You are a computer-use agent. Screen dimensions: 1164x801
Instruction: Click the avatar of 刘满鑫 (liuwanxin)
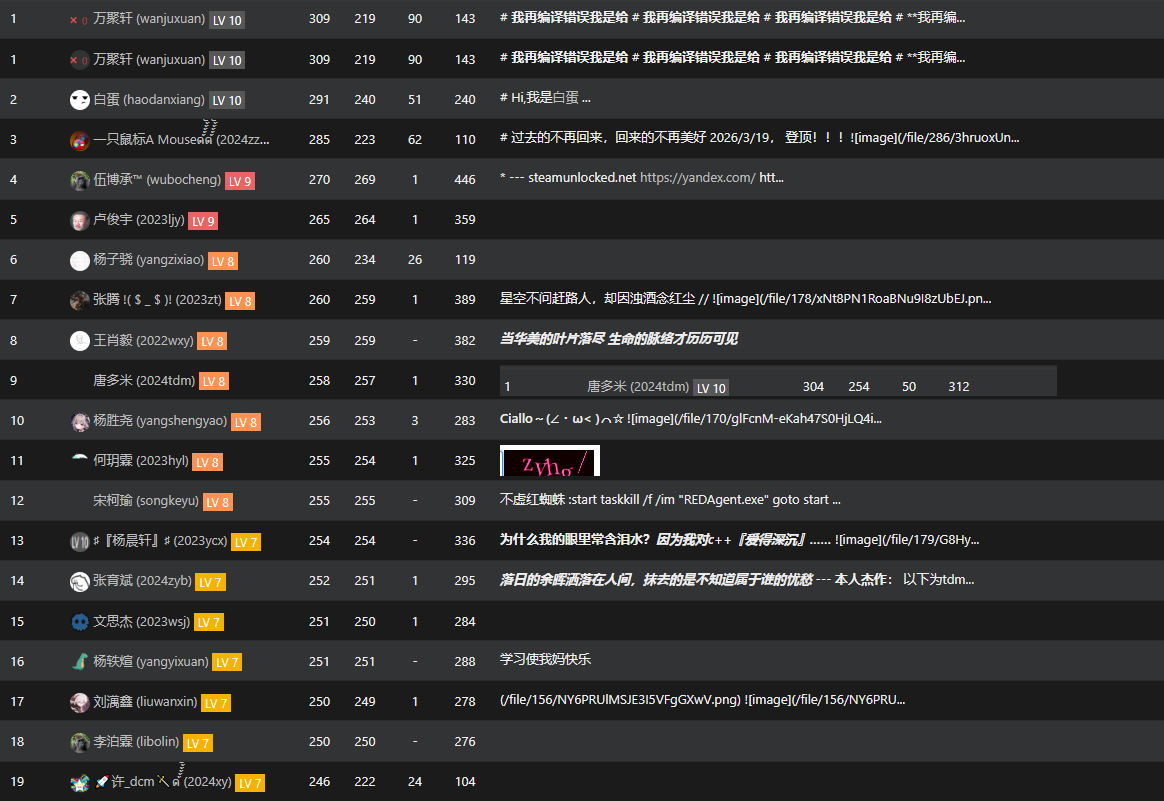pyautogui.click(x=79, y=702)
